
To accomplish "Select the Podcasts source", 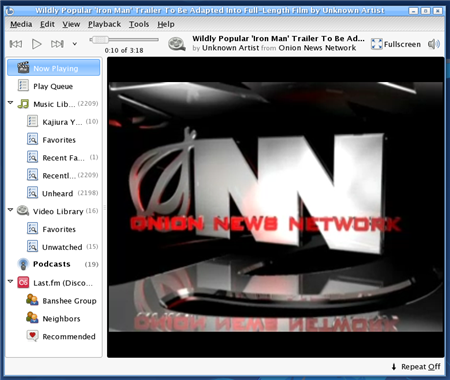I will 54,264.
